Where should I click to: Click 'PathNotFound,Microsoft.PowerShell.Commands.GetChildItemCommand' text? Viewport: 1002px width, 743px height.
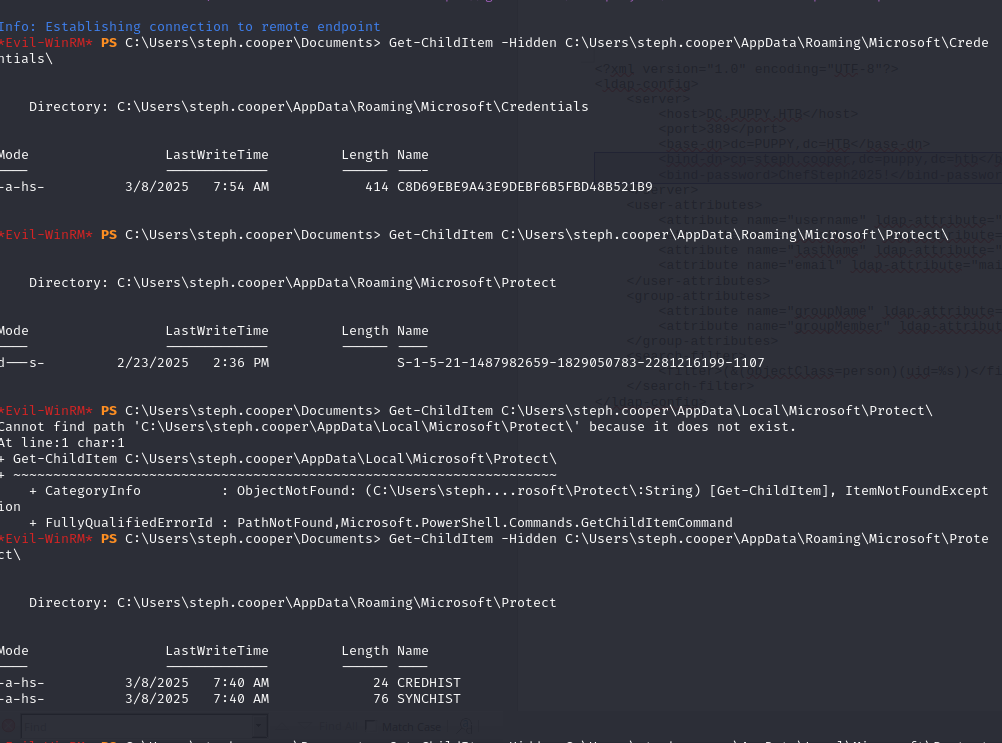pyautogui.click(x=485, y=523)
